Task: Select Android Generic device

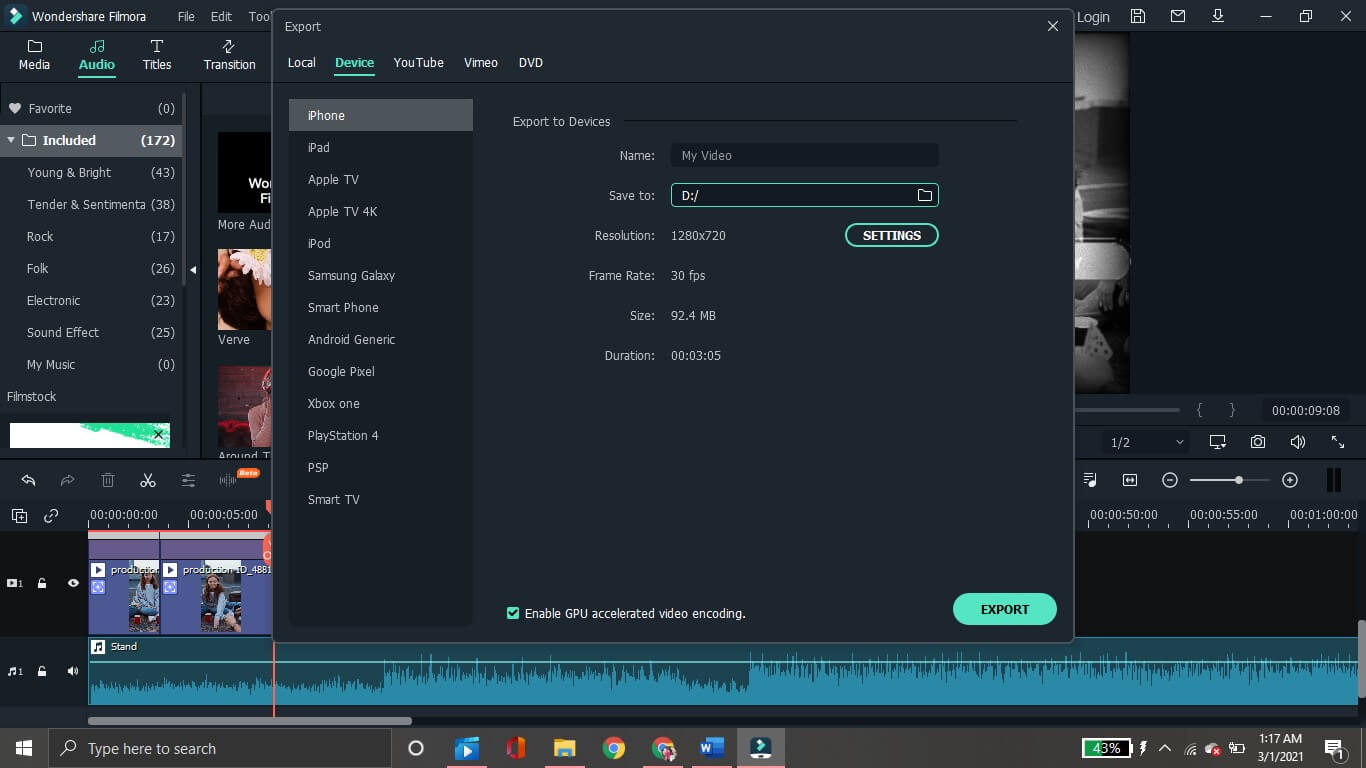Action: pyautogui.click(x=381, y=339)
